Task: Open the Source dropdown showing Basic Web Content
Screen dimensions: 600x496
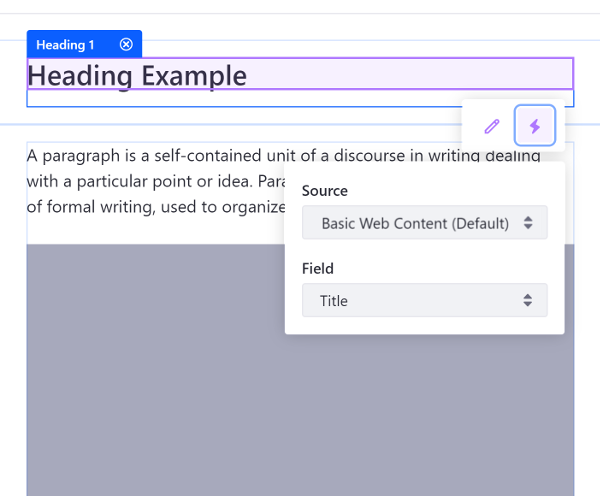Action: click(424, 223)
